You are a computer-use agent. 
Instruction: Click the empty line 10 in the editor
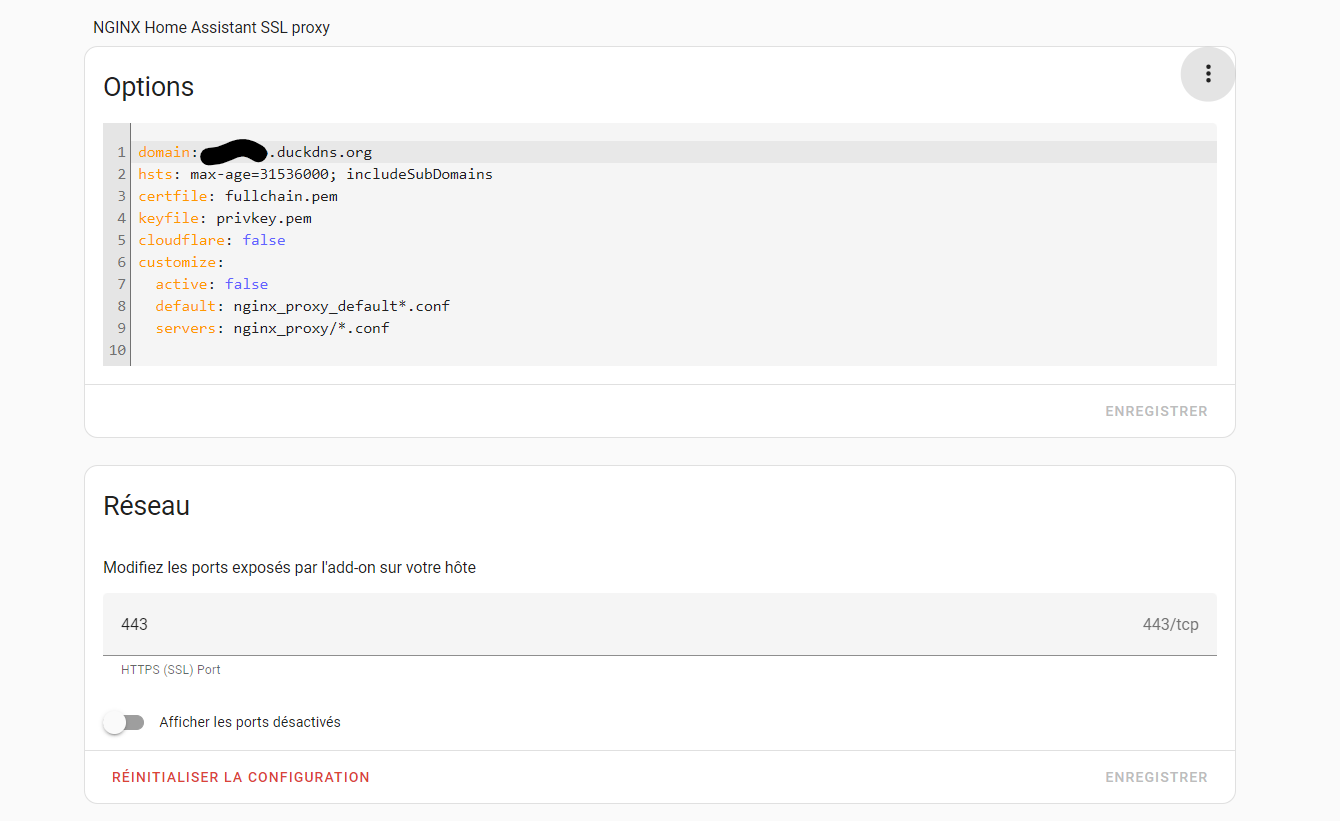tap(674, 350)
